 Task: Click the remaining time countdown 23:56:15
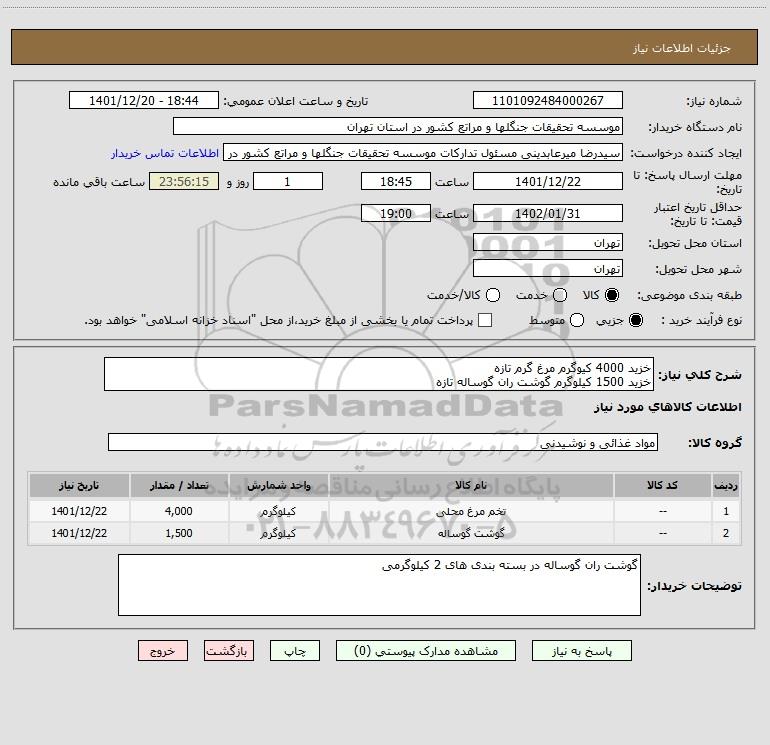click(x=184, y=181)
